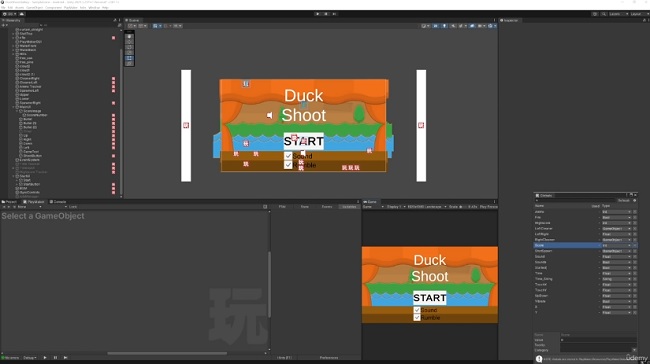This screenshot has height=364, width=650.
Task: Click the Play button in top toolbar
Action: click(318, 14)
